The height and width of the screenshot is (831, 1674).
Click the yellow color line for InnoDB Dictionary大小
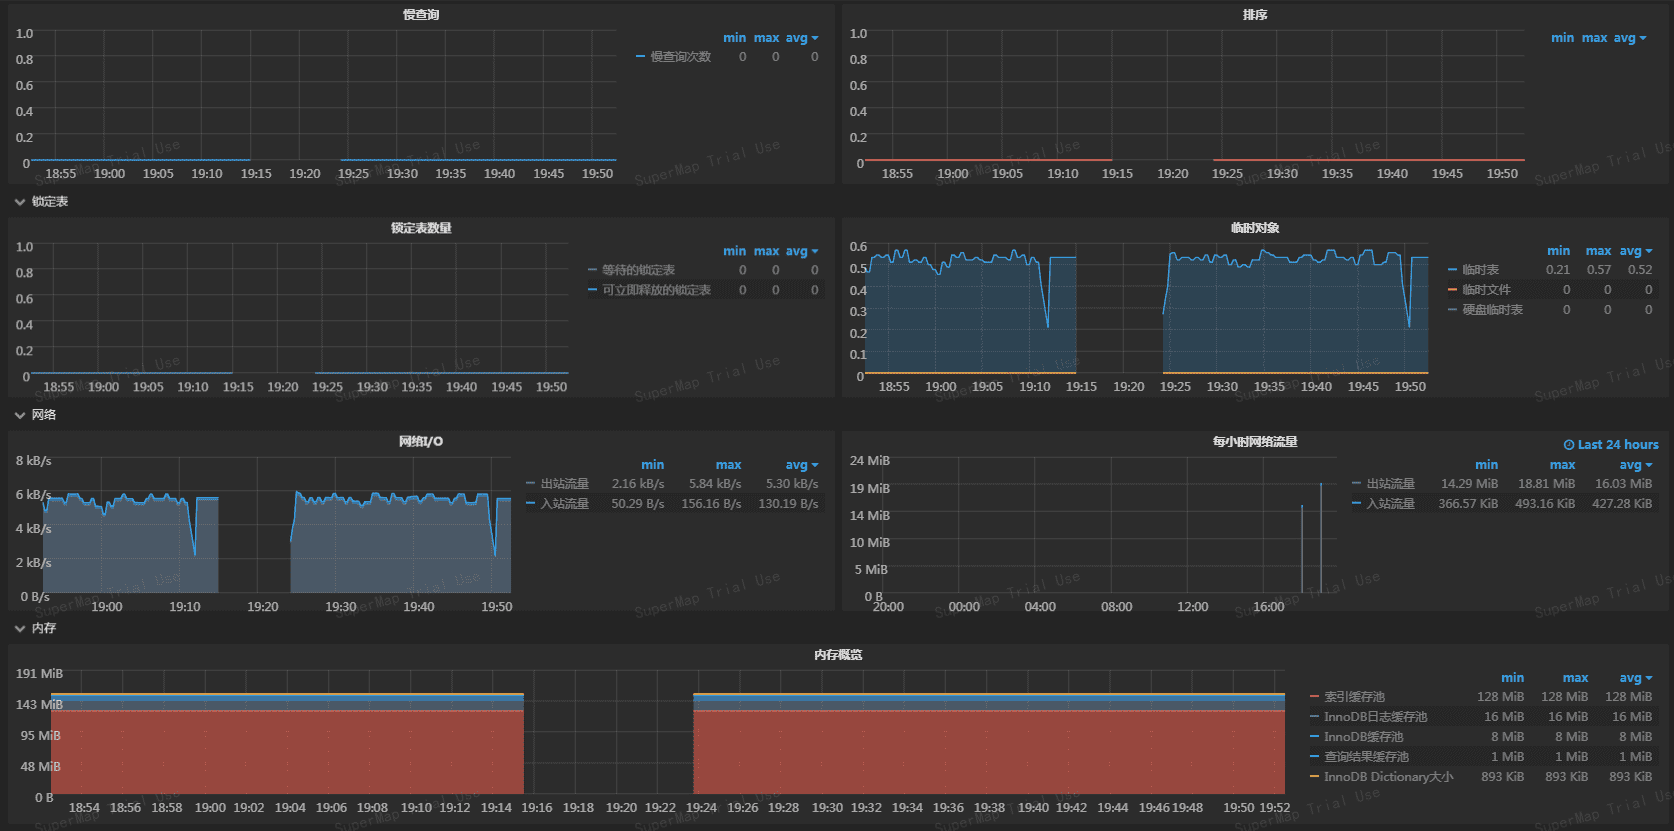1315,777
